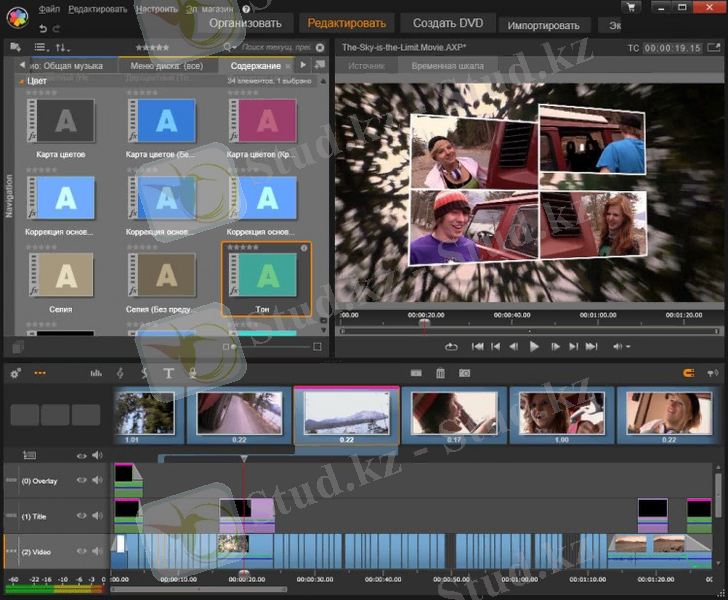
Task: Click the Создать DVD button
Action: click(446, 23)
